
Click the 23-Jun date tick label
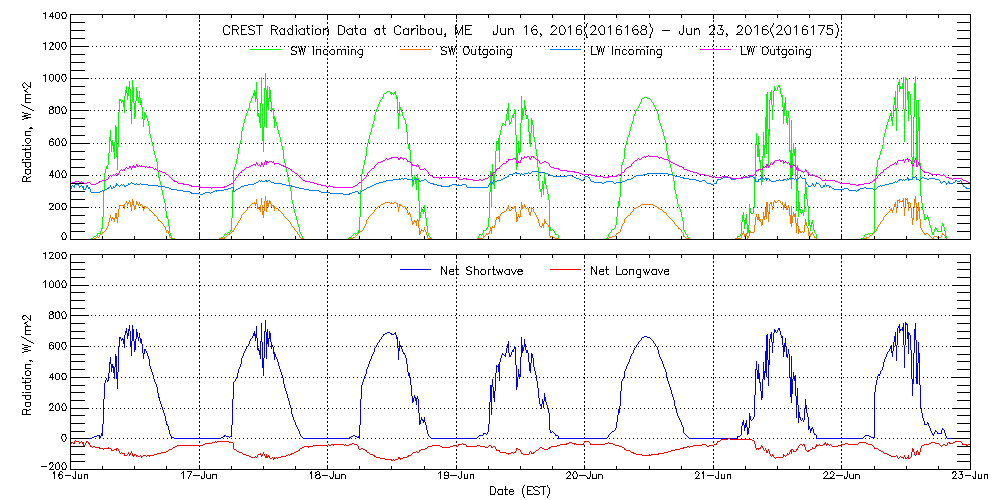tap(969, 477)
